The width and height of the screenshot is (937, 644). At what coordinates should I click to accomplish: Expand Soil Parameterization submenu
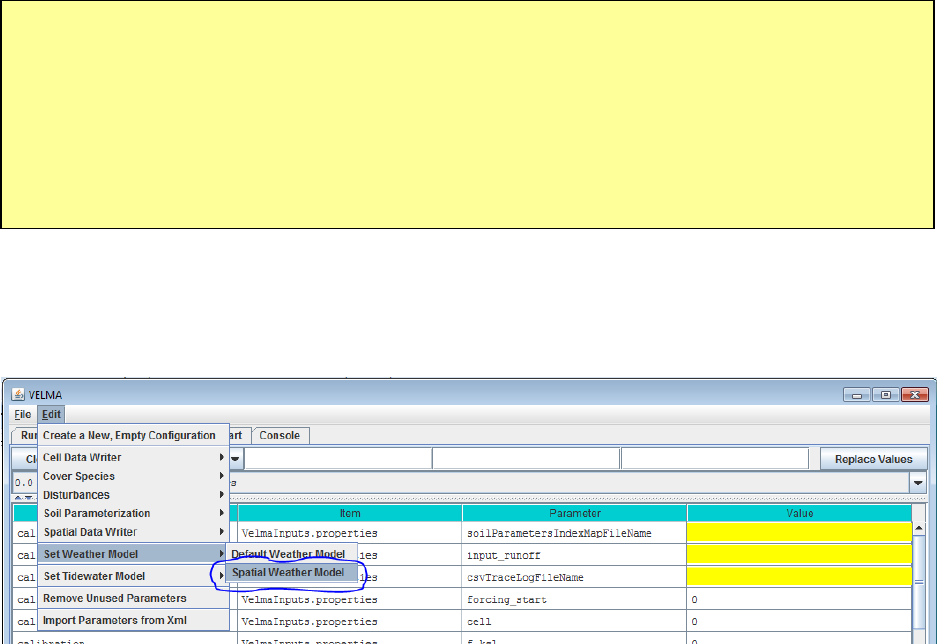click(133, 513)
